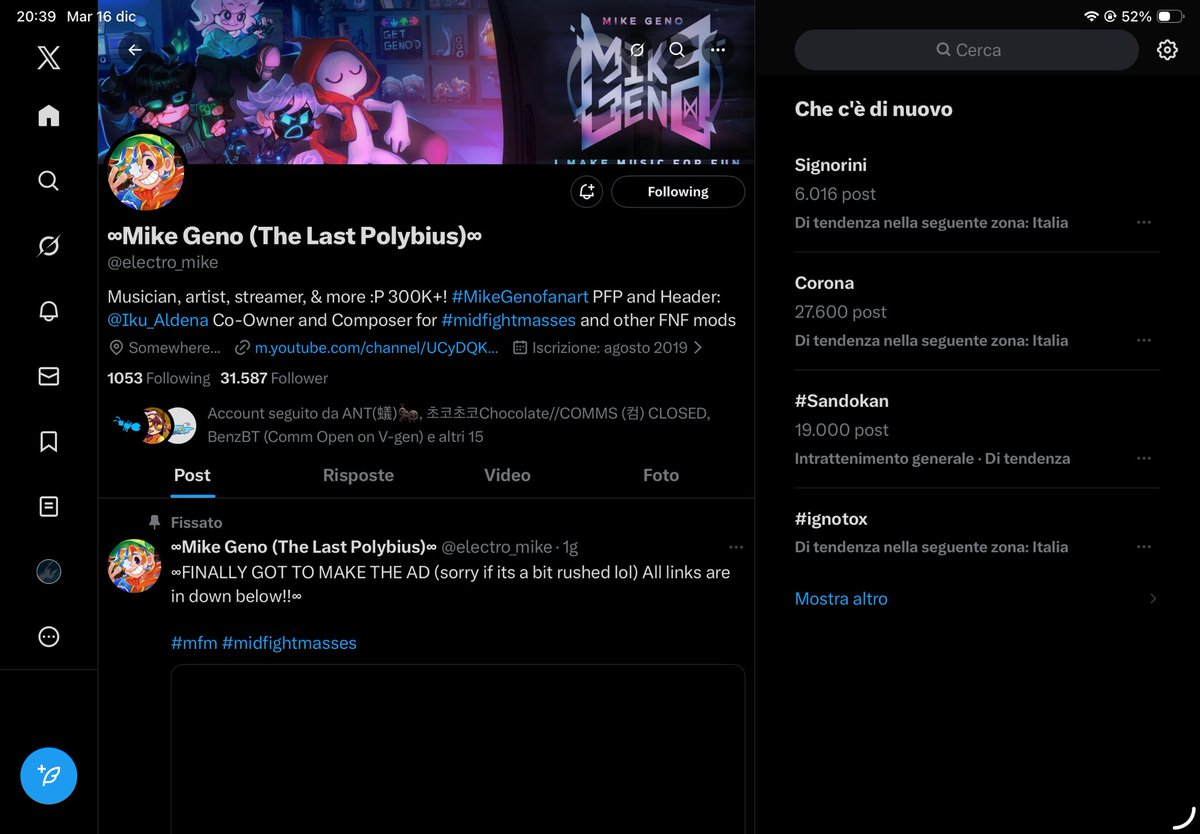Screen dimensions: 1200x834
Task: Open the #MikeGenofanart hashtag
Action: [x=520, y=297]
